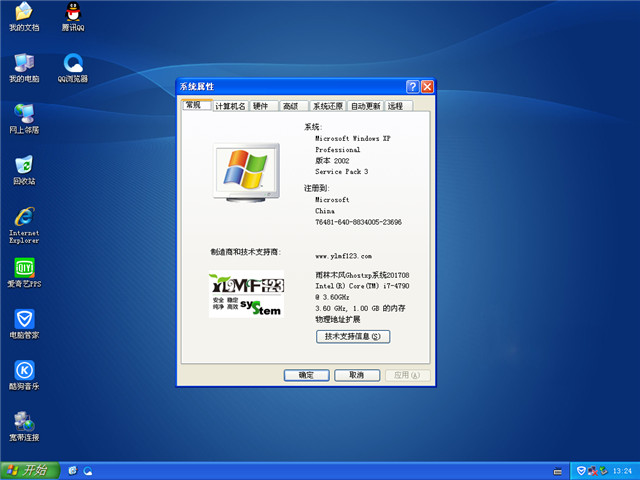640x480 pixels.
Task: Select the 爱奇艺PPS desktop icon
Action: click(24, 273)
